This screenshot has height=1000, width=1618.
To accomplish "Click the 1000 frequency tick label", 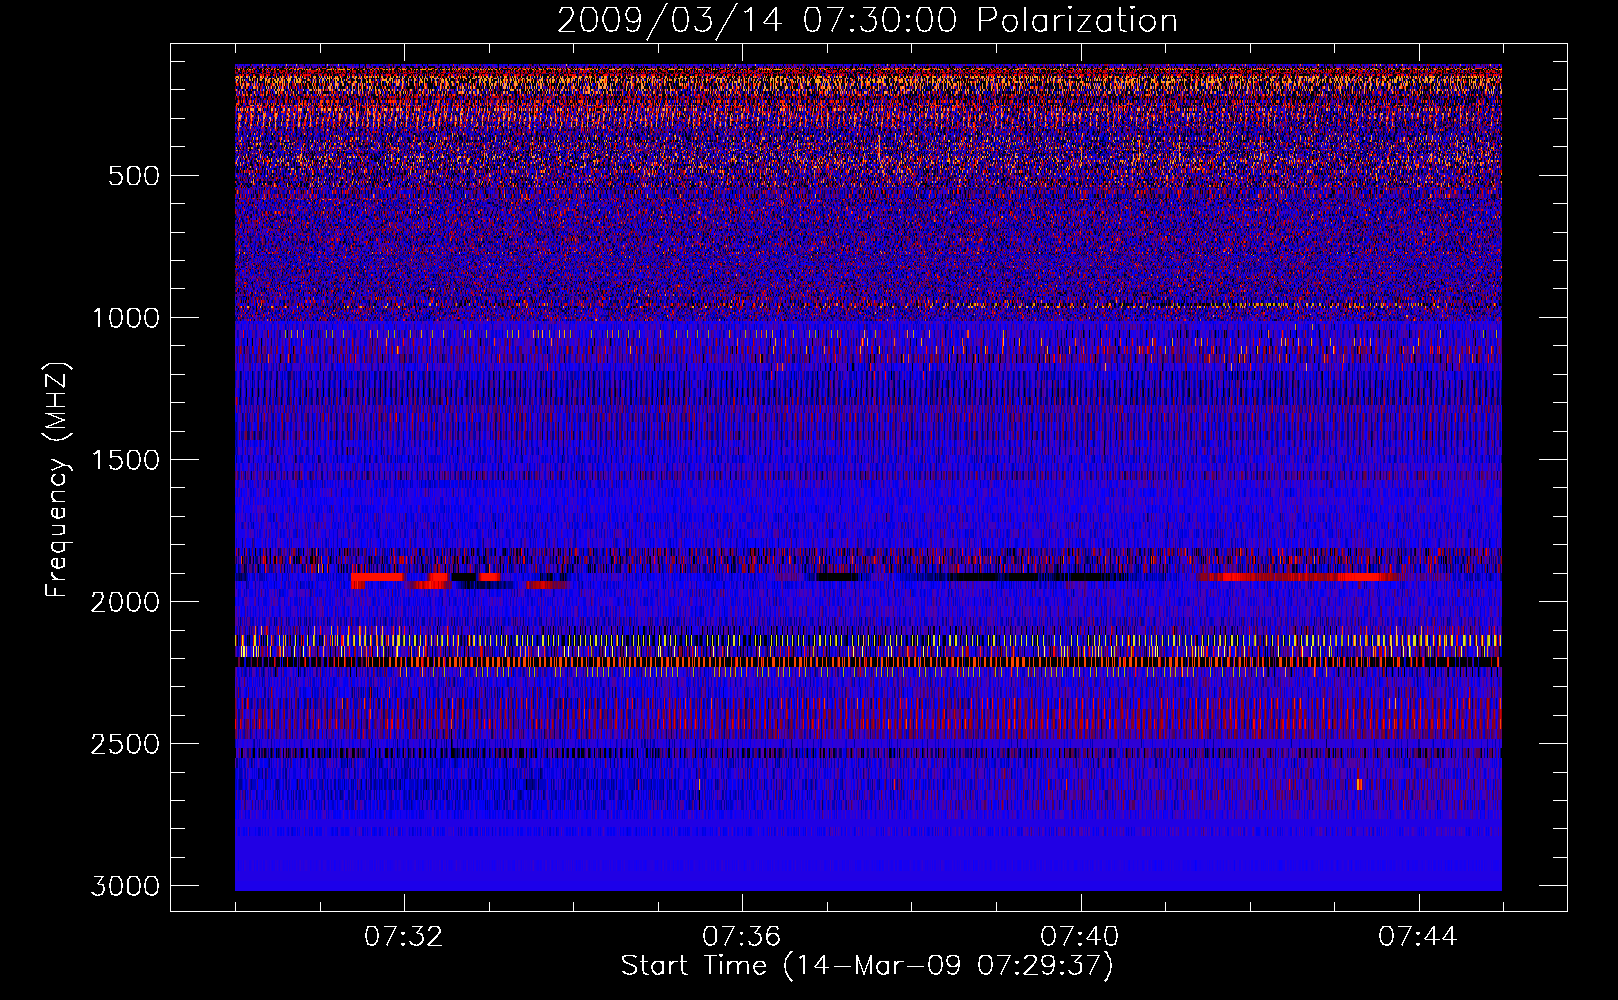I will (x=125, y=318).
